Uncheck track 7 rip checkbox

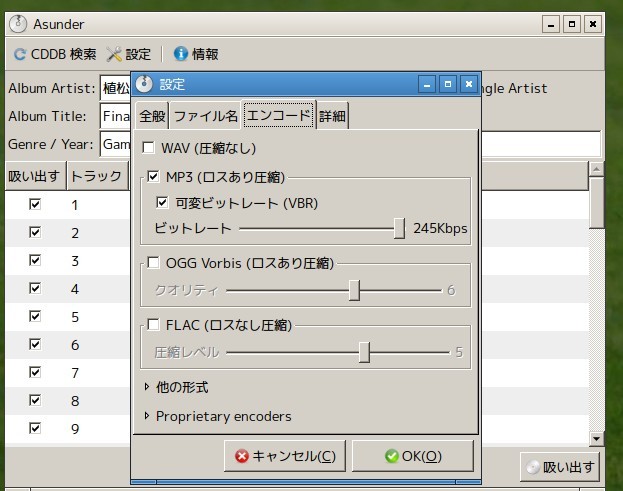[35, 372]
